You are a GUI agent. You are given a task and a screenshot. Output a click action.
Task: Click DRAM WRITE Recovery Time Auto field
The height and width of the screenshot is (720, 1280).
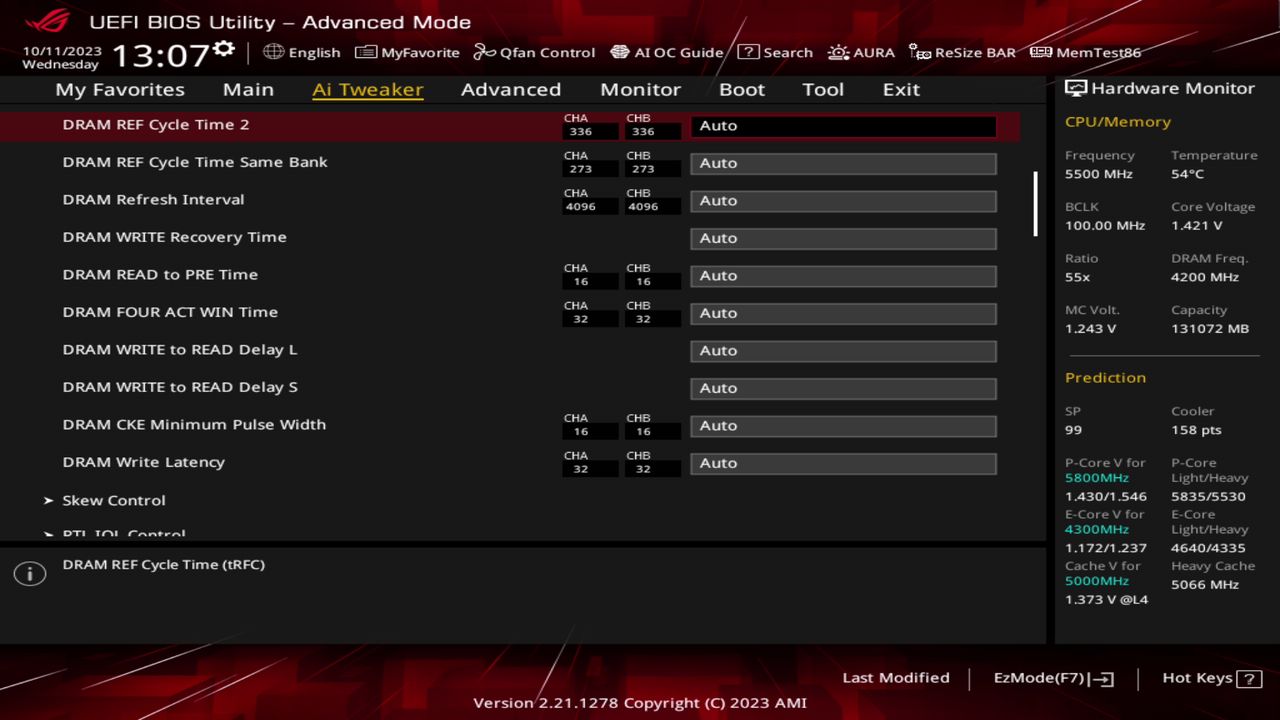tap(843, 238)
